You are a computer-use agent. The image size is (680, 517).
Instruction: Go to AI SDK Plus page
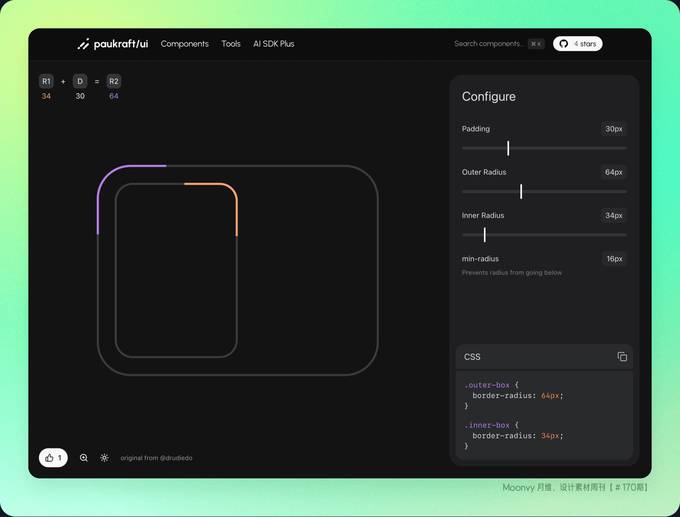(274, 44)
